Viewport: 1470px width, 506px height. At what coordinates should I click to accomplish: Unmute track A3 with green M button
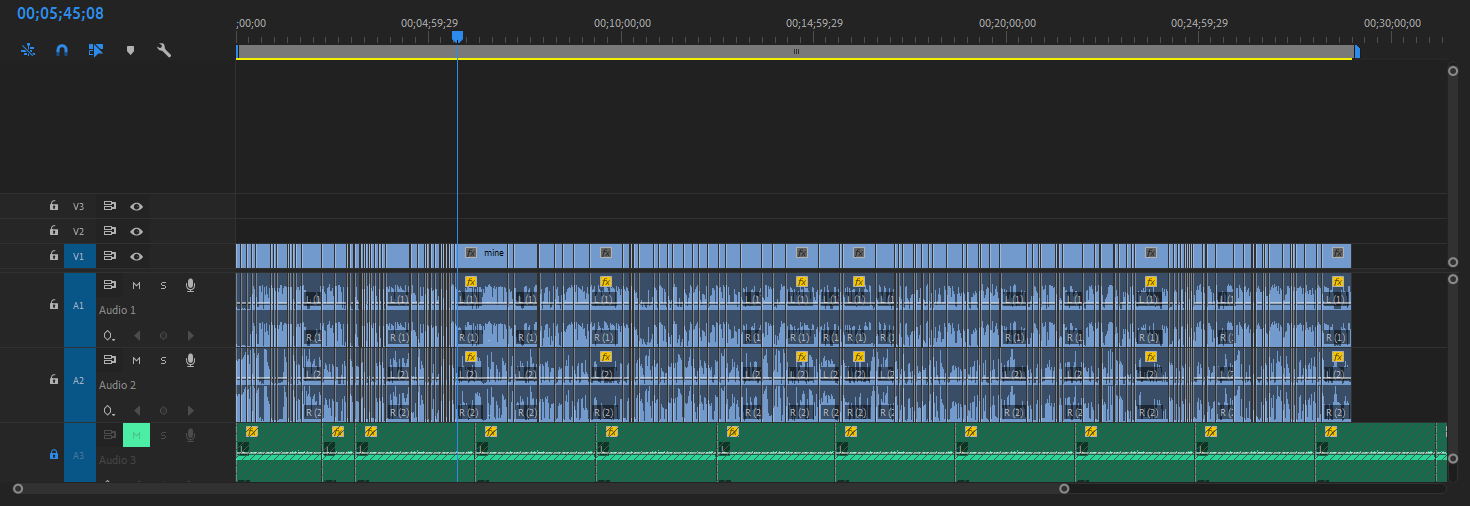coord(136,435)
